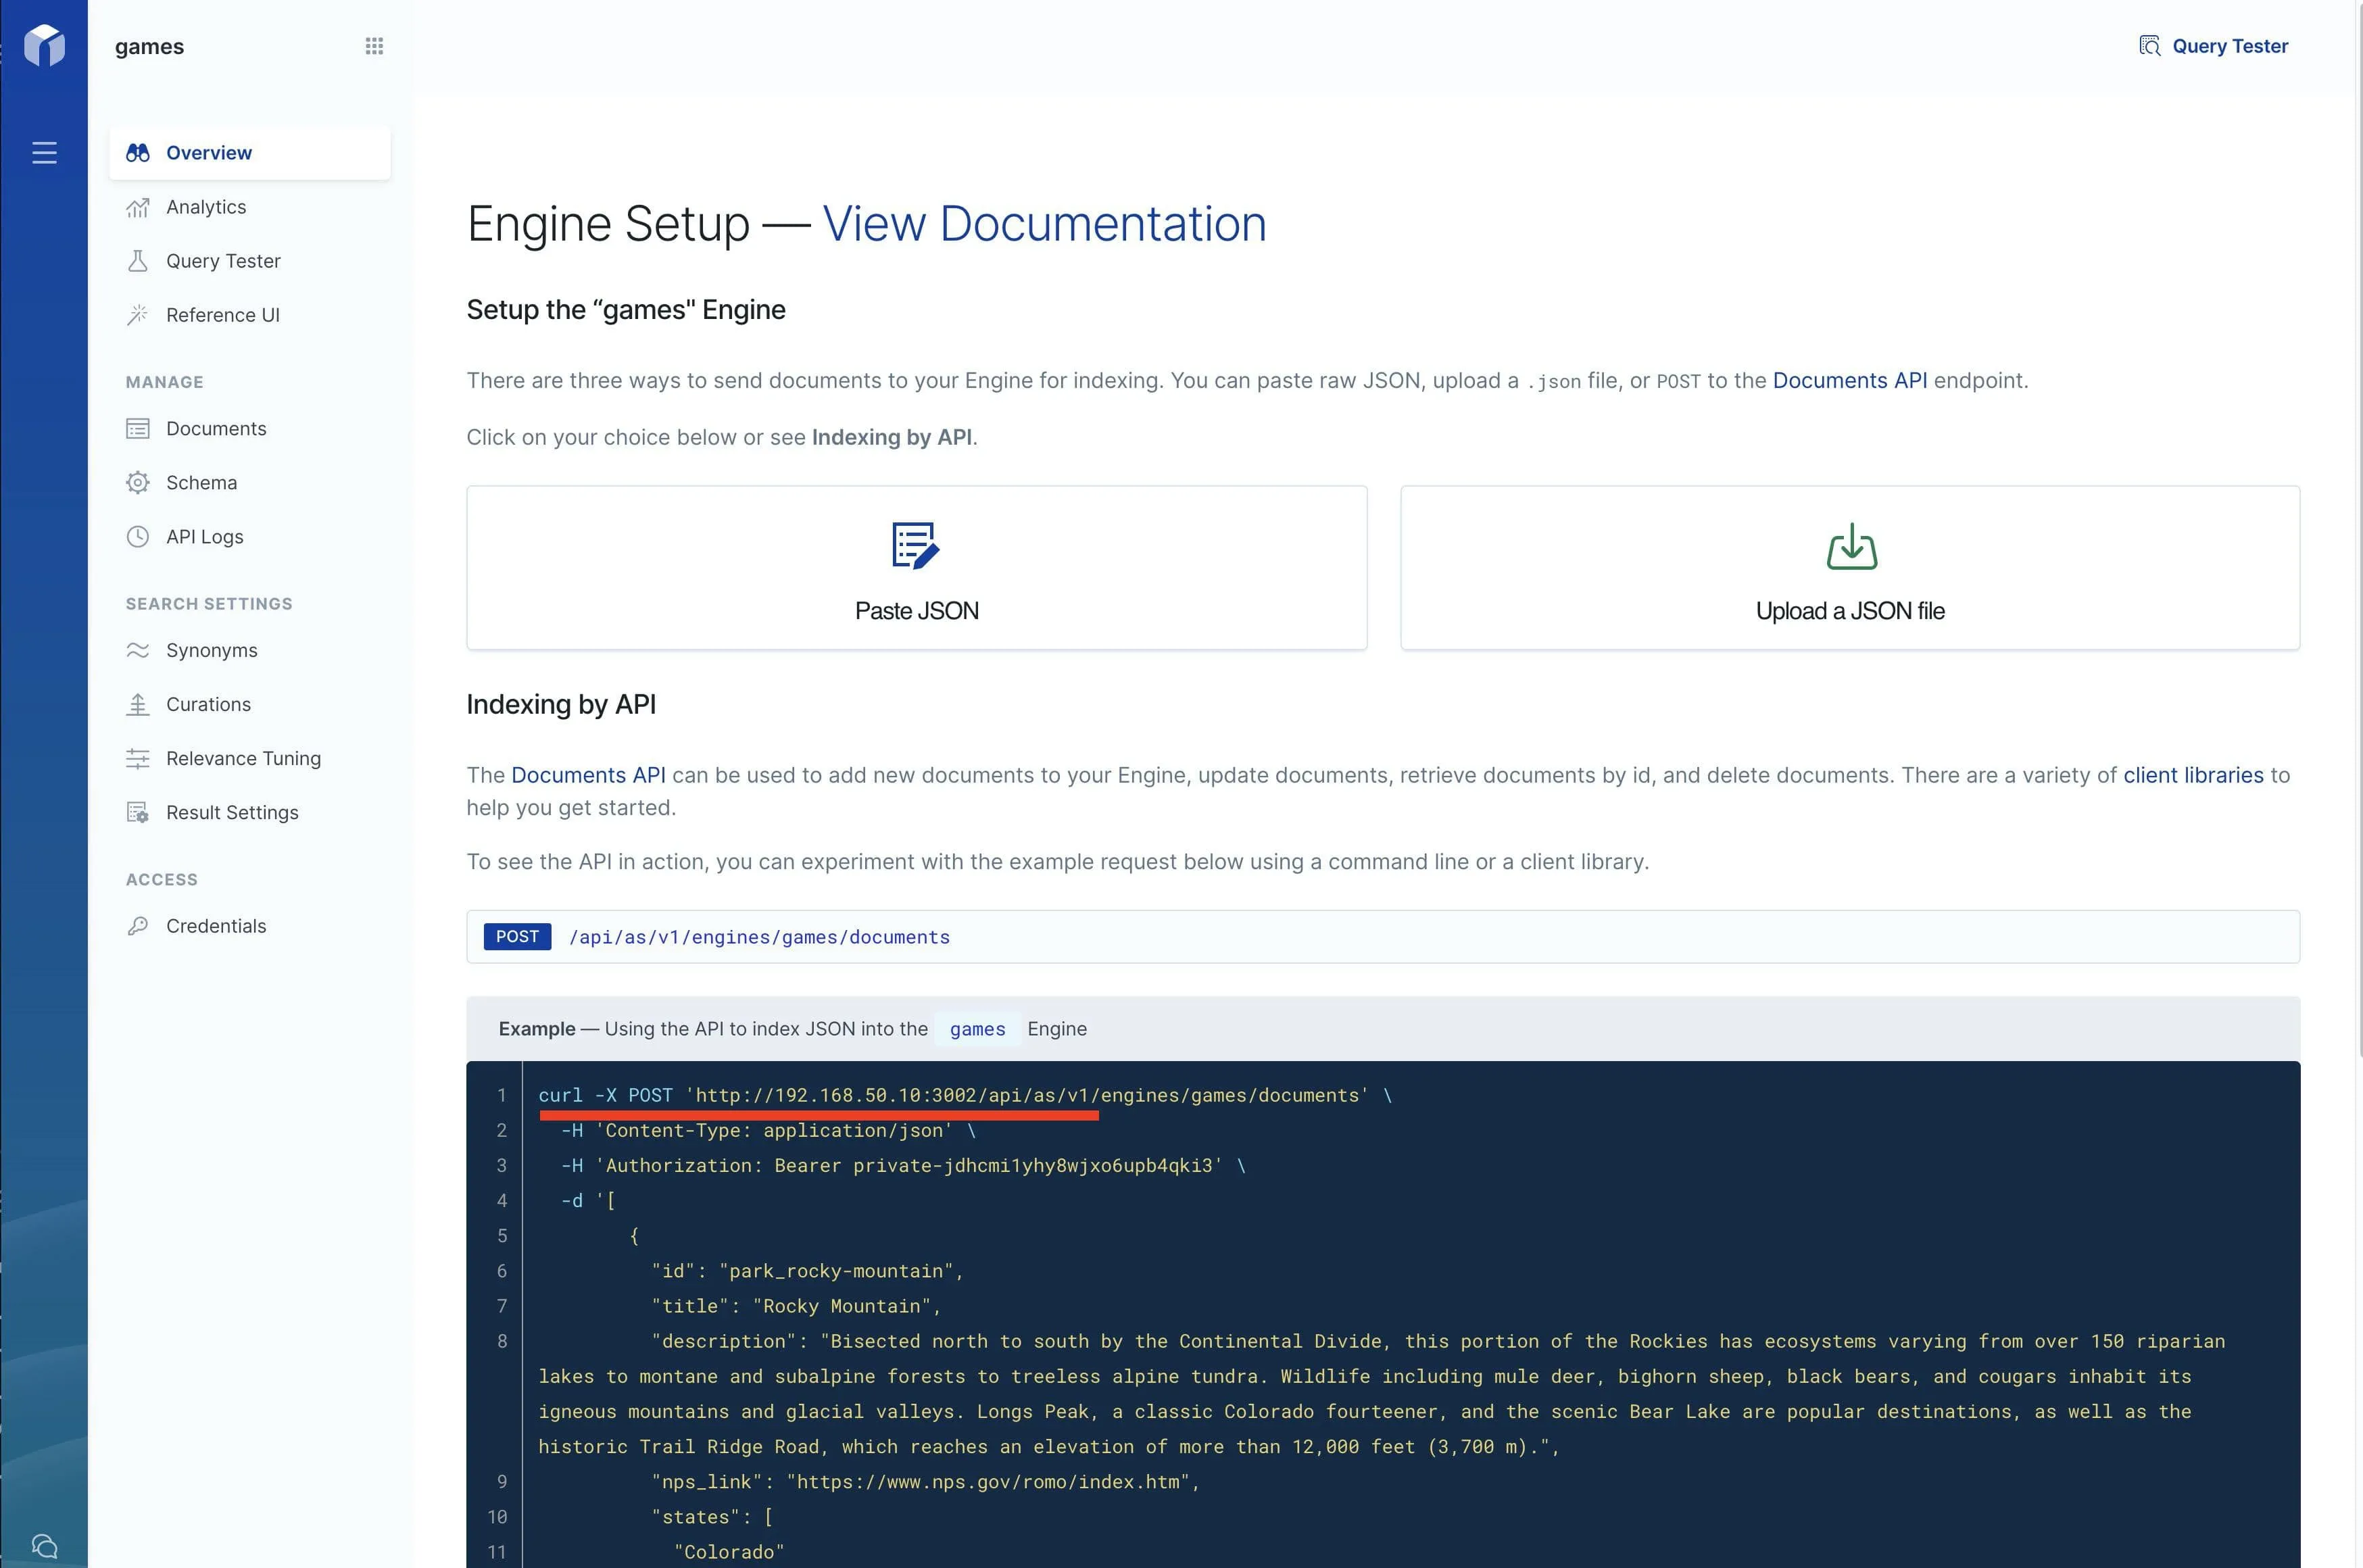The width and height of the screenshot is (2363, 1568).
Task: Open the Synonyms settings page
Action: coord(211,651)
